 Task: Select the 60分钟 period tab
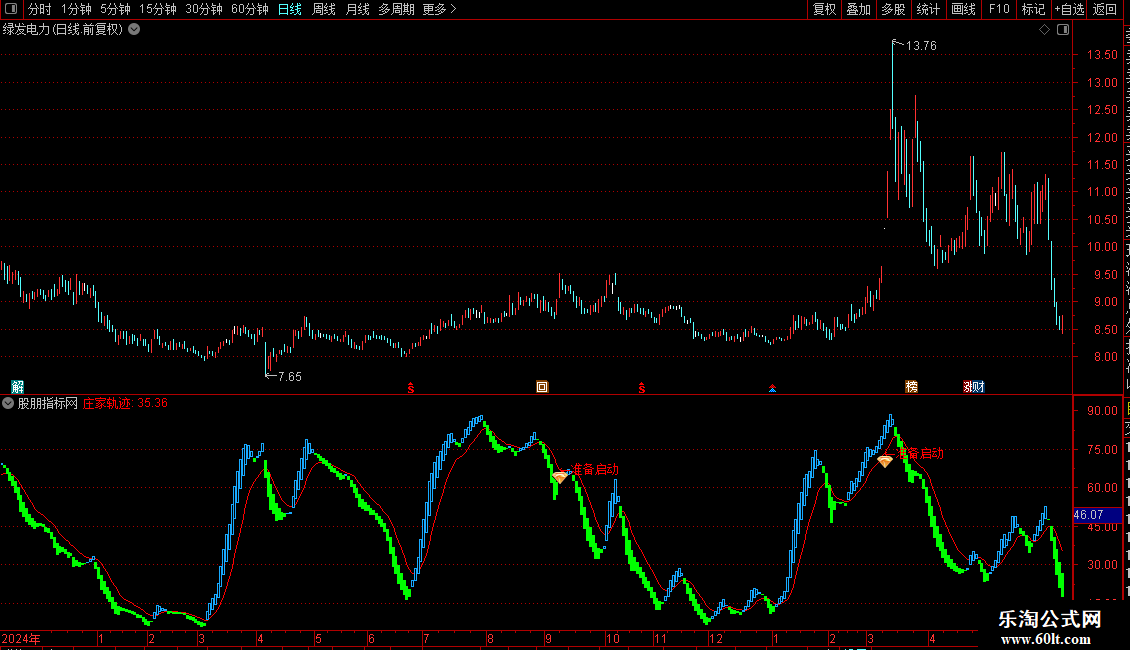[x=250, y=9]
